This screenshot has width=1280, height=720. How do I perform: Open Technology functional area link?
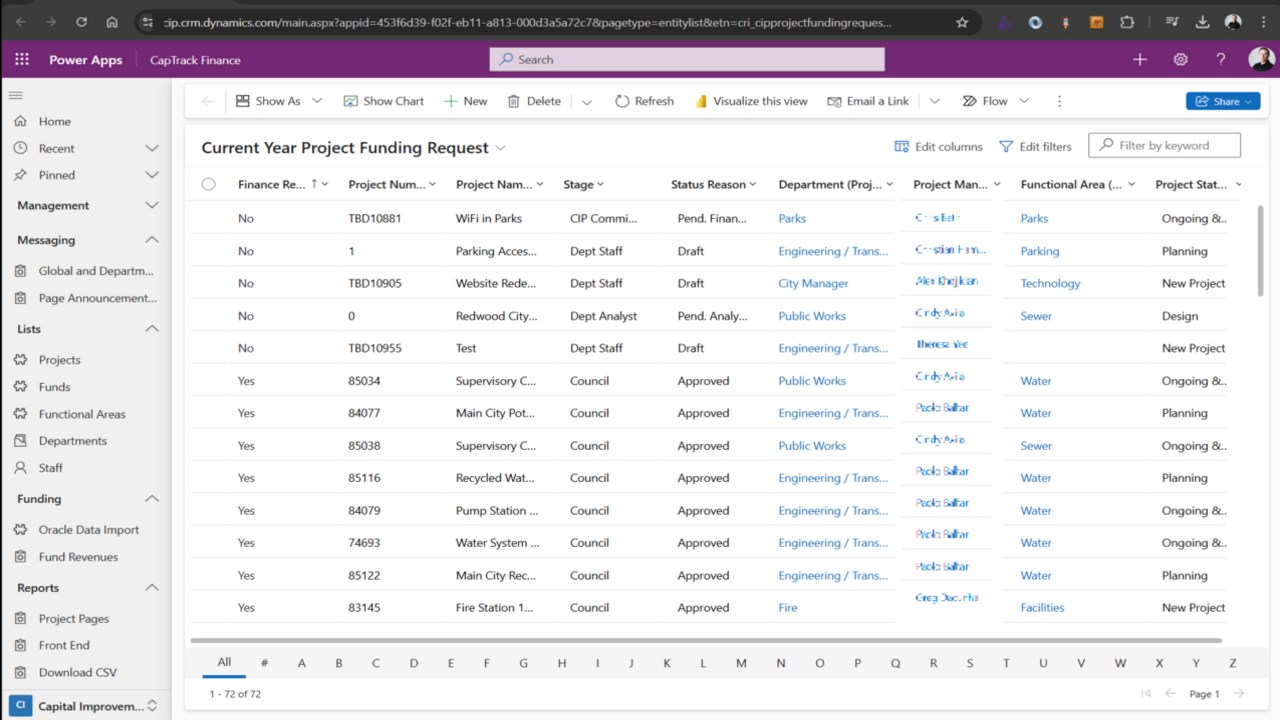click(1050, 283)
